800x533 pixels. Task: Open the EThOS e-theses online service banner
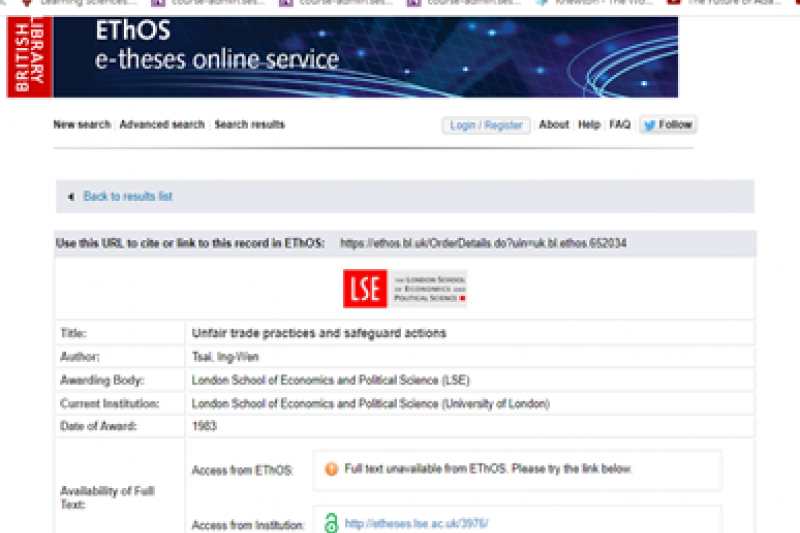366,57
